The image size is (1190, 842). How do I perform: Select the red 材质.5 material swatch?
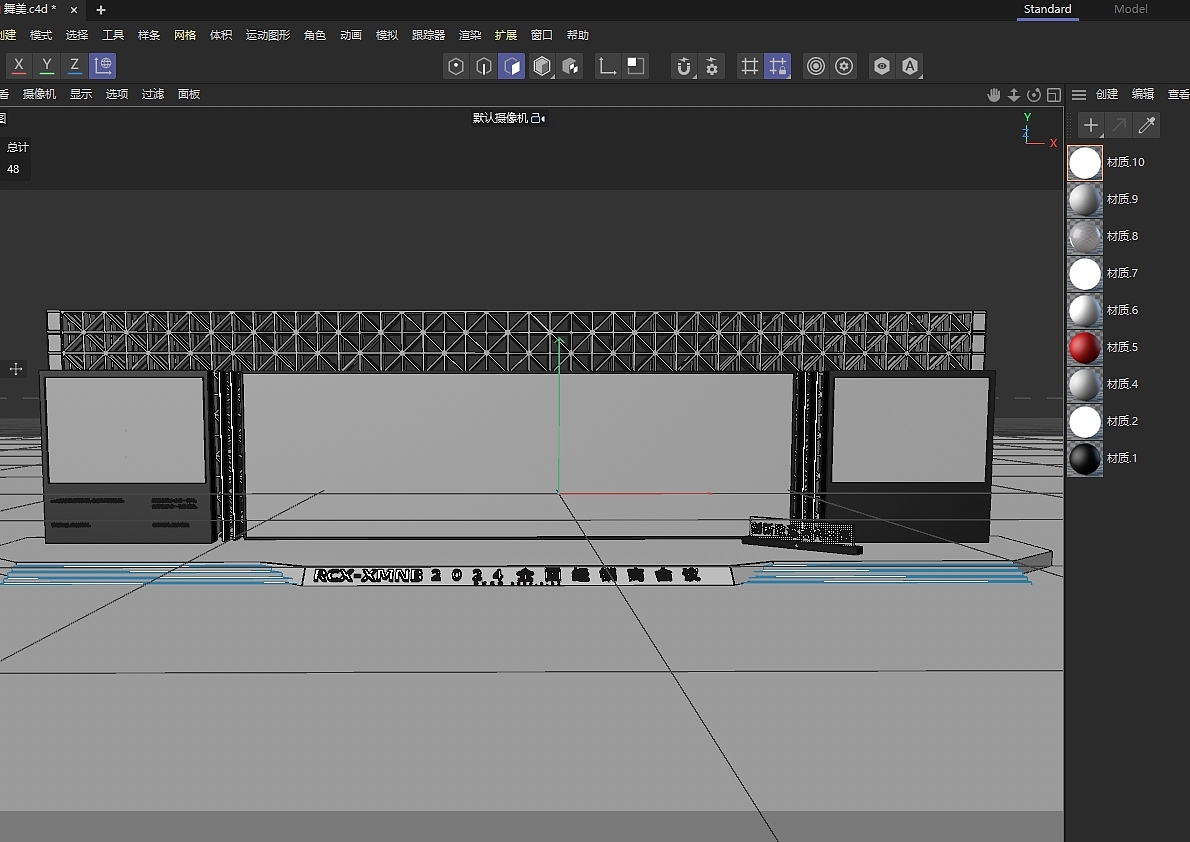(1085, 347)
